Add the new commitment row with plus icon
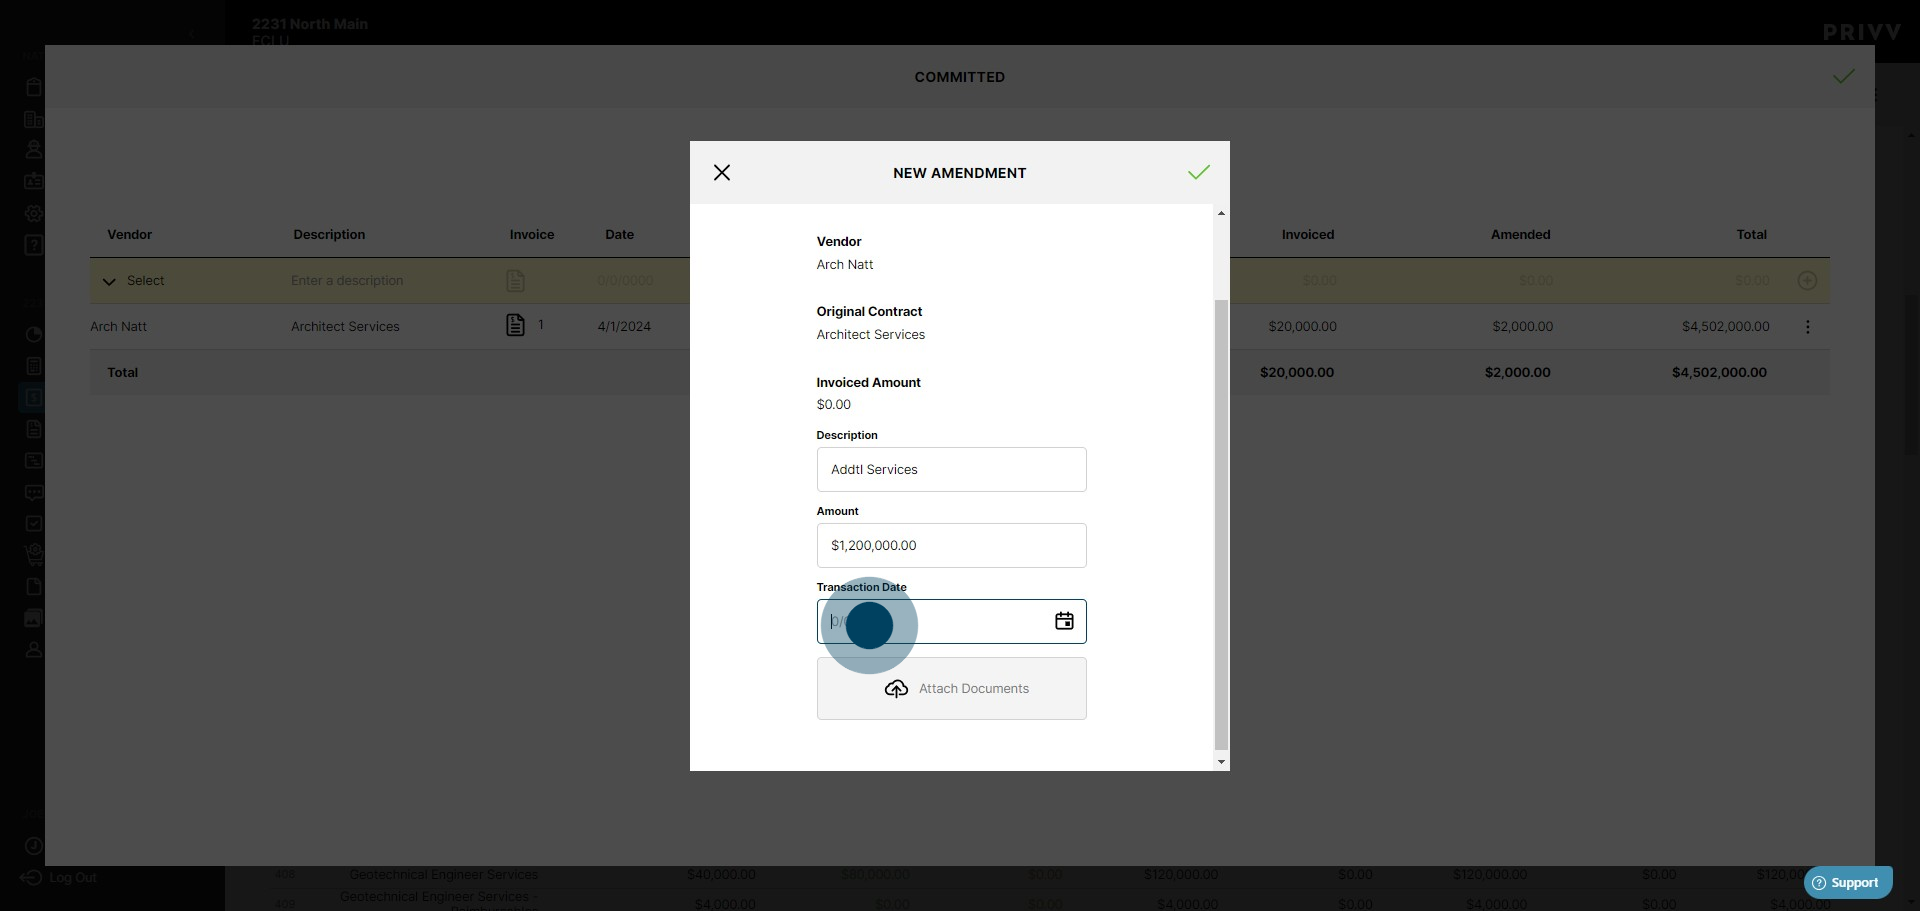 1807,281
